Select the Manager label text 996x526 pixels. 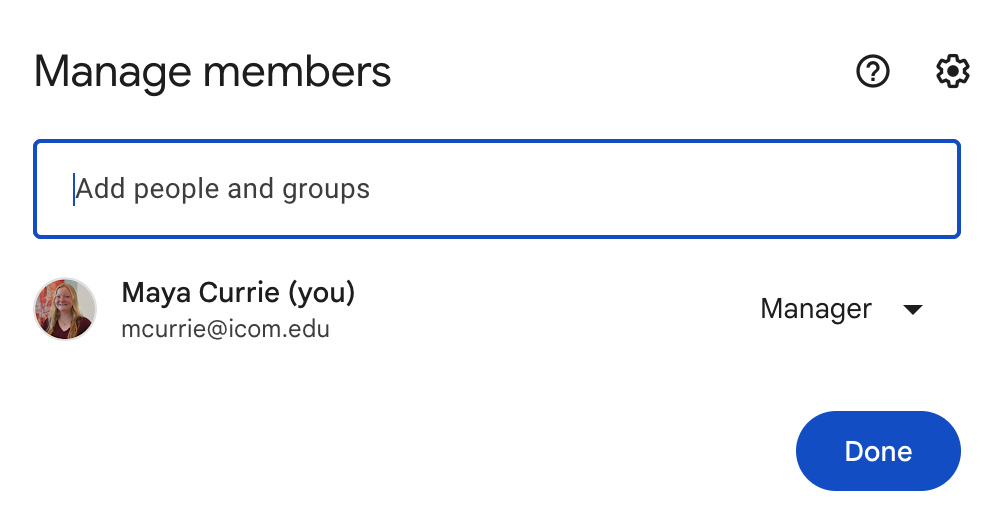816,309
